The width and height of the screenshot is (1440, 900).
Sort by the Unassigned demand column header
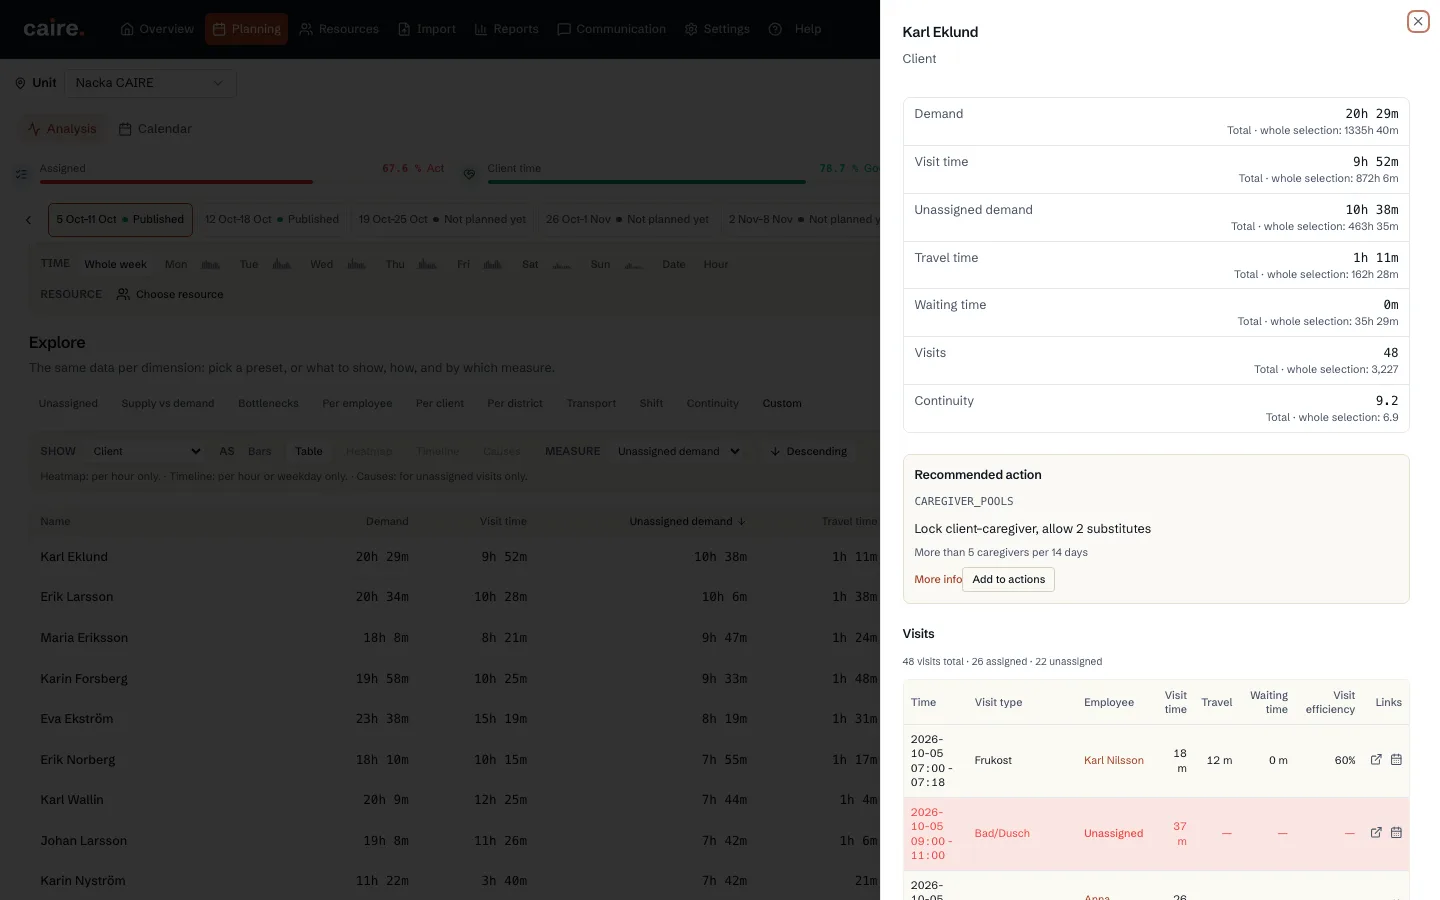[x=687, y=521]
